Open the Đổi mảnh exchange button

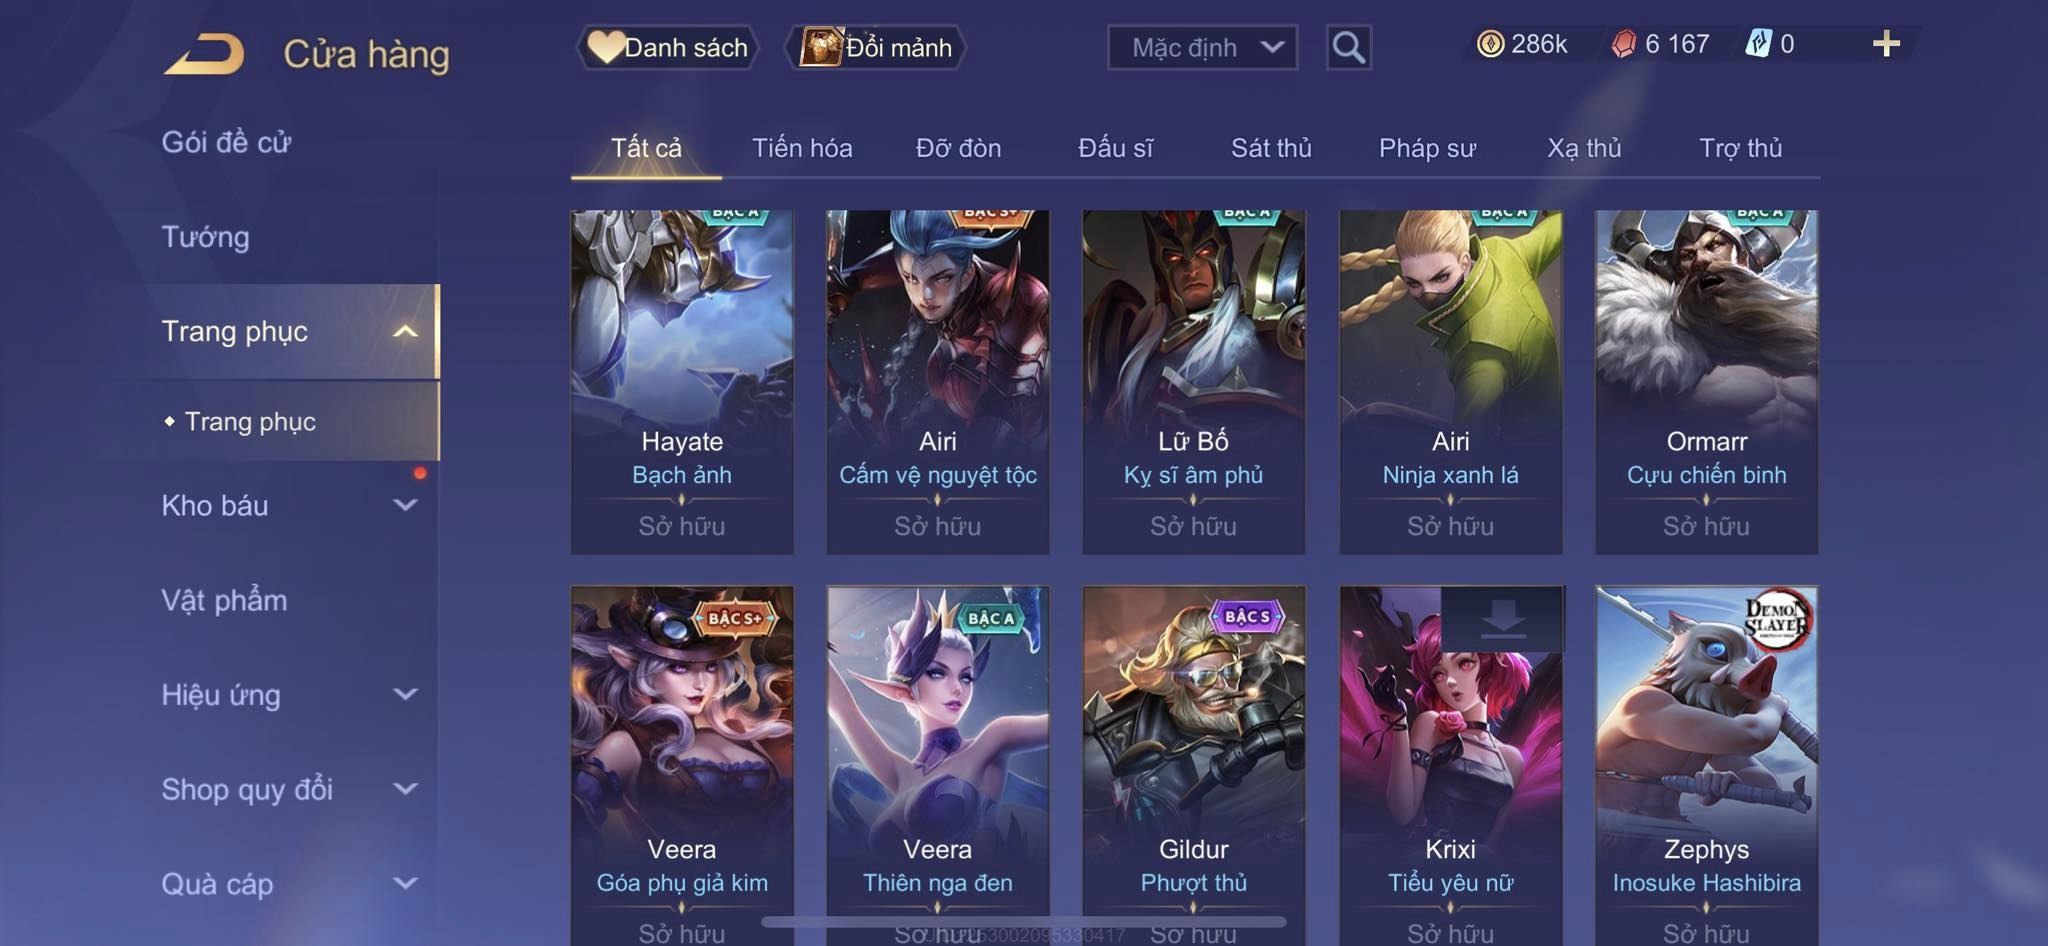coord(875,47)
